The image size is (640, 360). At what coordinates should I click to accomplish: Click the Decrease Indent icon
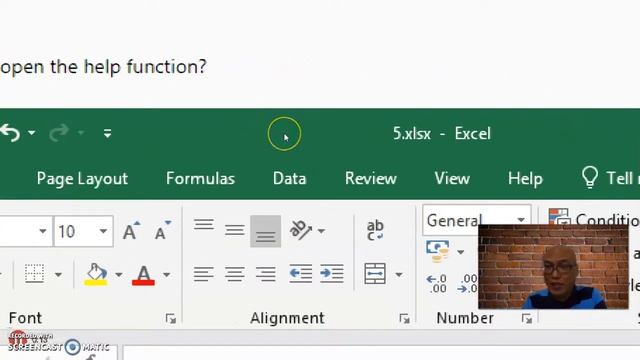click(300, 274)
